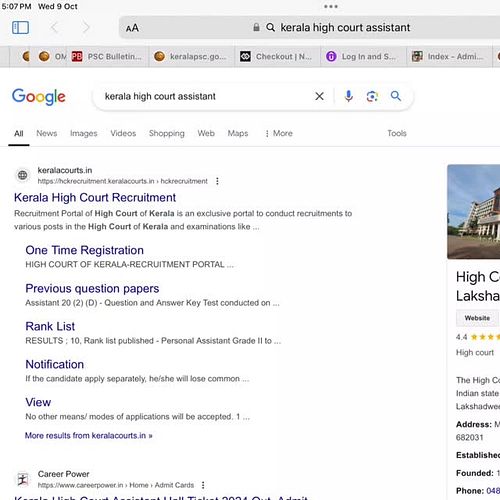The height and width of the screenshot is (500, 500).
Task: Open the High Court building photo
Action: (474, 212)
